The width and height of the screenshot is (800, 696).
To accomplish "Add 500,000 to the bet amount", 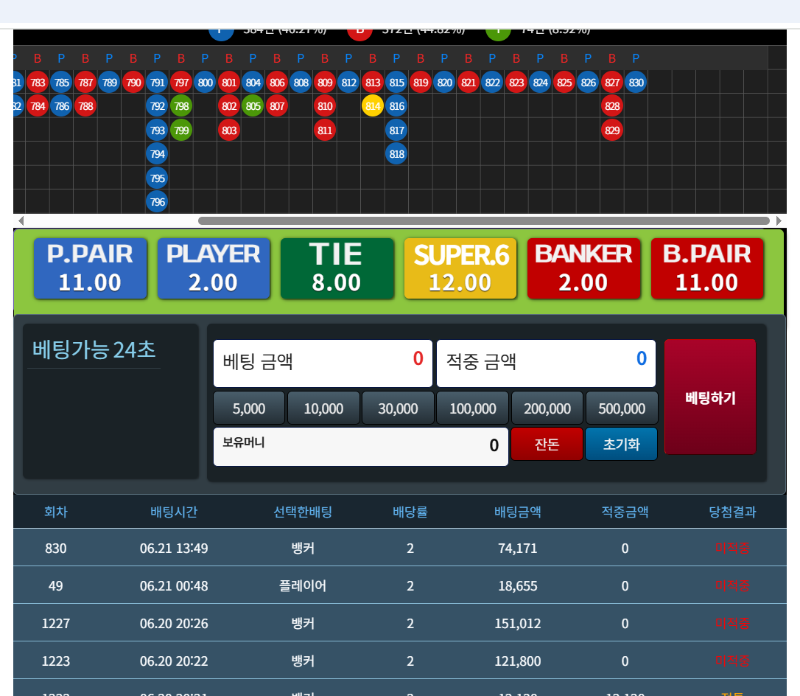I will (621, 408).
